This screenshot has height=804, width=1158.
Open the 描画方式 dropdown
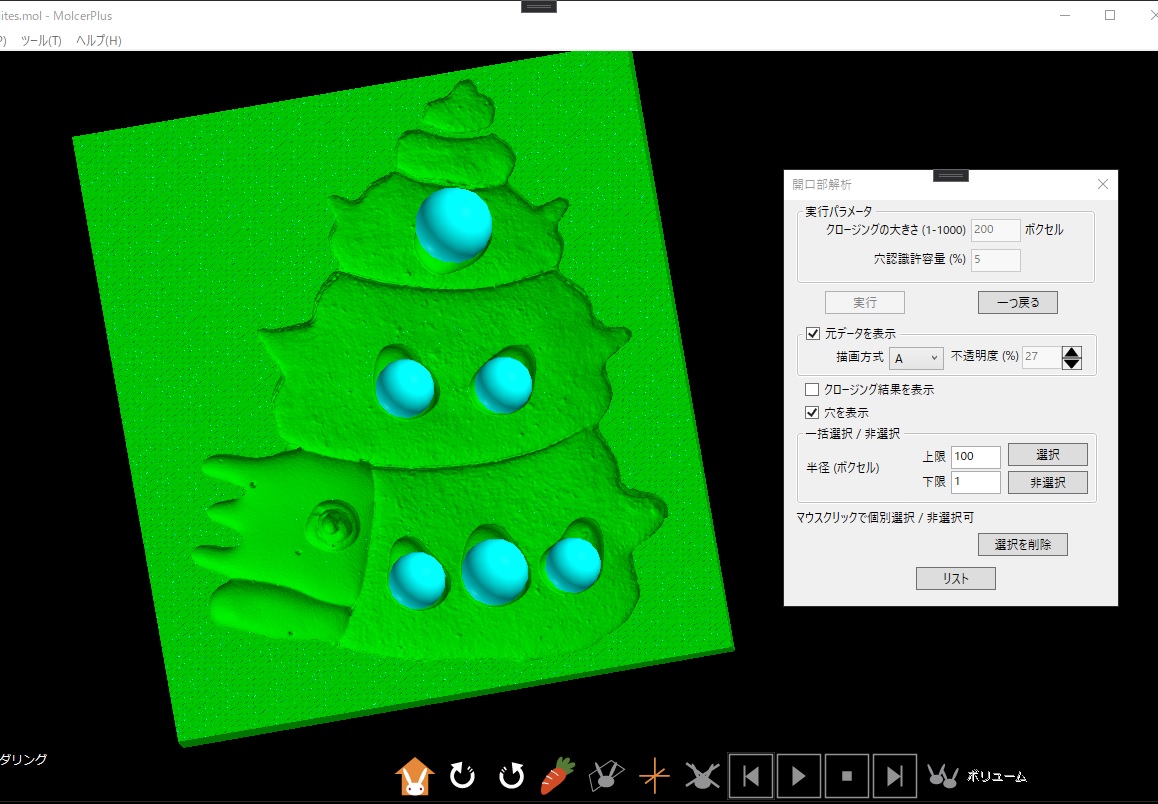[917, 358]
